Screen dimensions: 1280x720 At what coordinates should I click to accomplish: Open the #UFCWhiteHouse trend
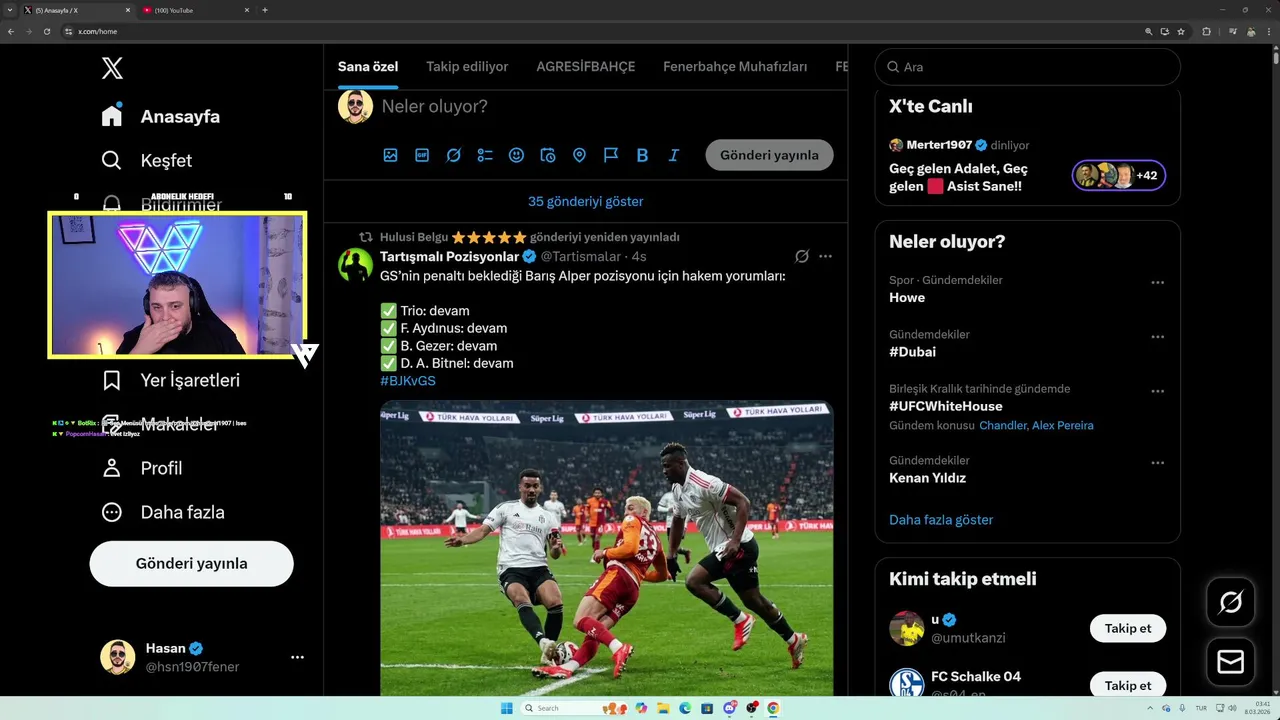[x=945, y=406]
